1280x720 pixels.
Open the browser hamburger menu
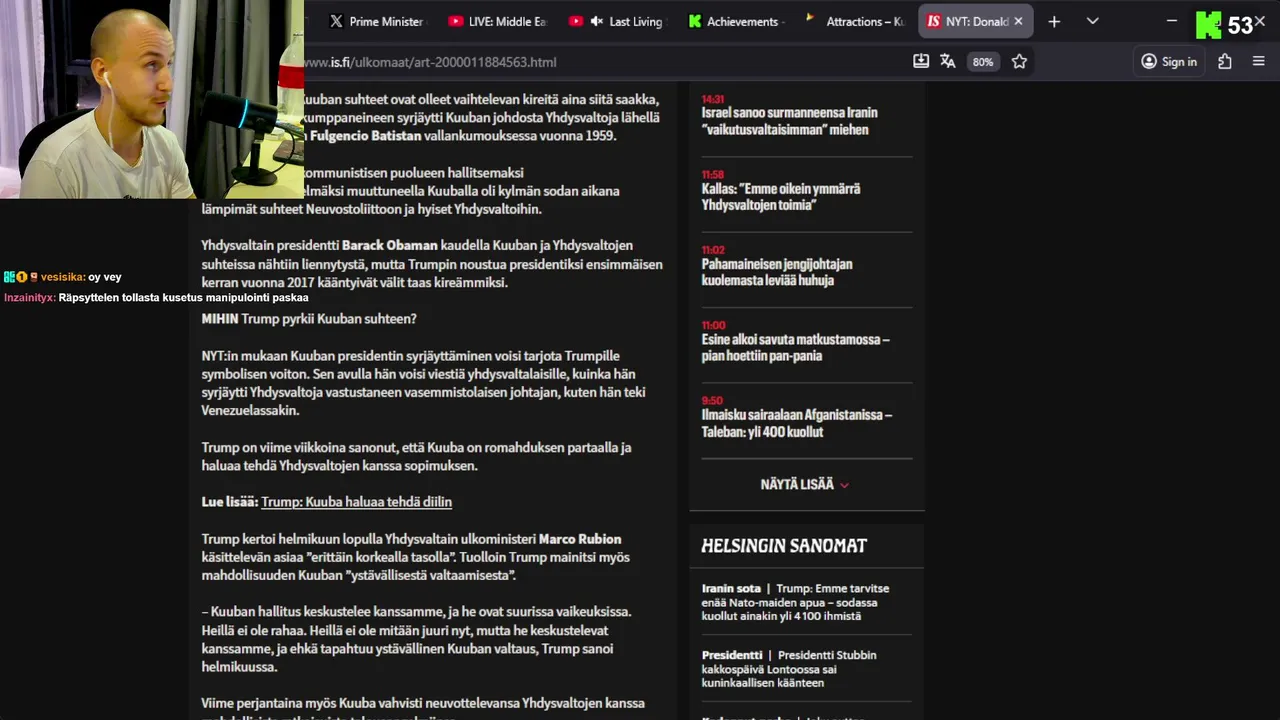1258,61
